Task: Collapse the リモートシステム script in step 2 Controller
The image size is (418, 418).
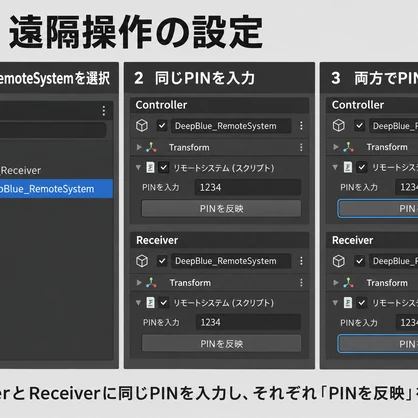Action: click(x=138, y=167)
